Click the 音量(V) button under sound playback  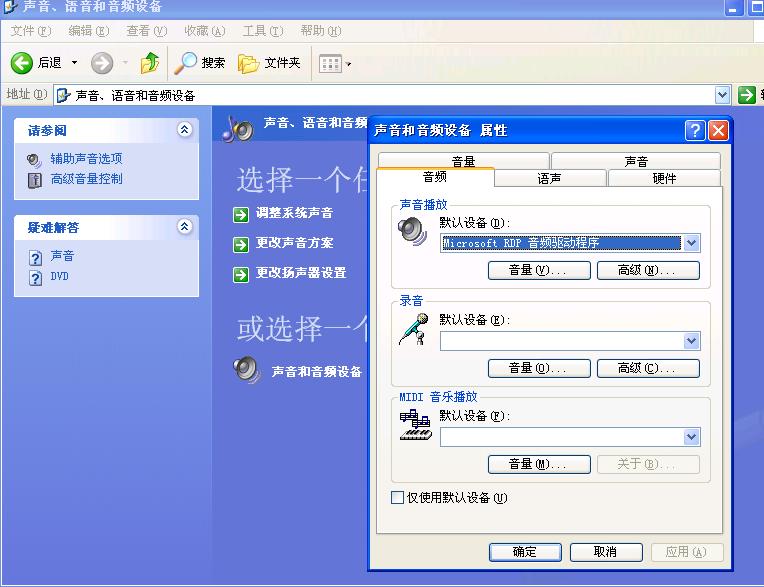tap(539, 270)
